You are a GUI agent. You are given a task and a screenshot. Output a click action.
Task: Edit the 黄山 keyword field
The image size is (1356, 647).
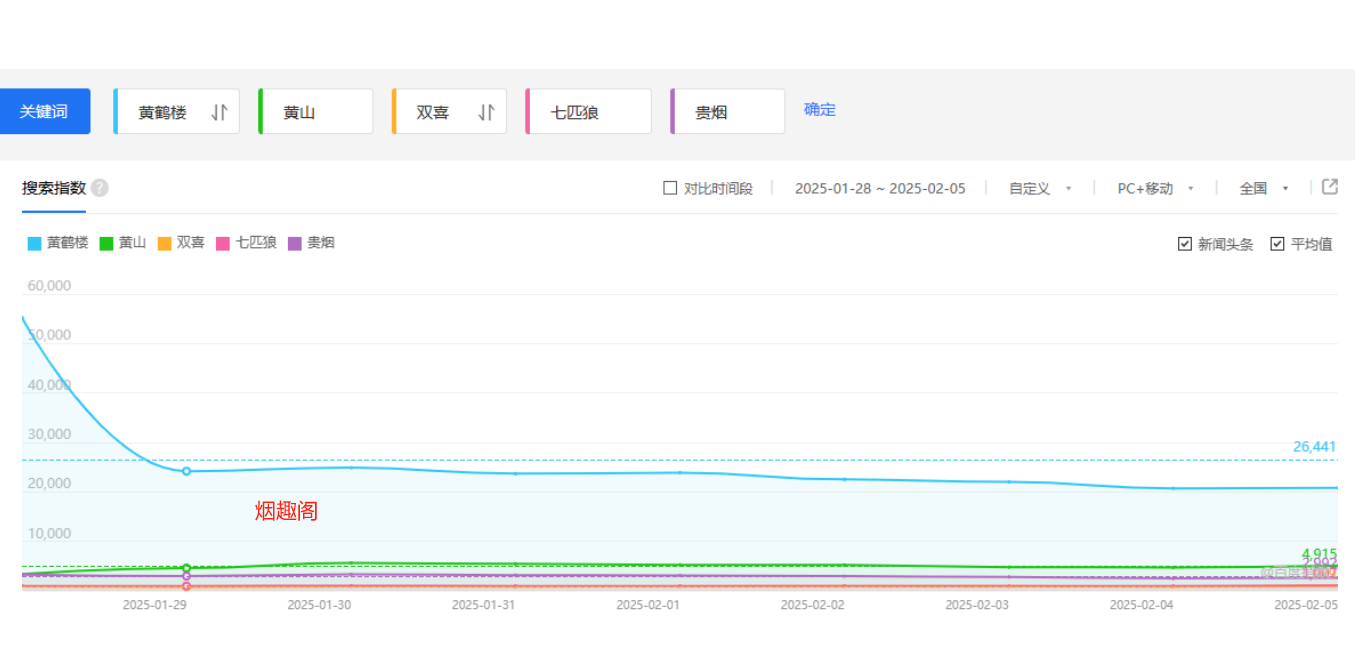coord(315,111)
